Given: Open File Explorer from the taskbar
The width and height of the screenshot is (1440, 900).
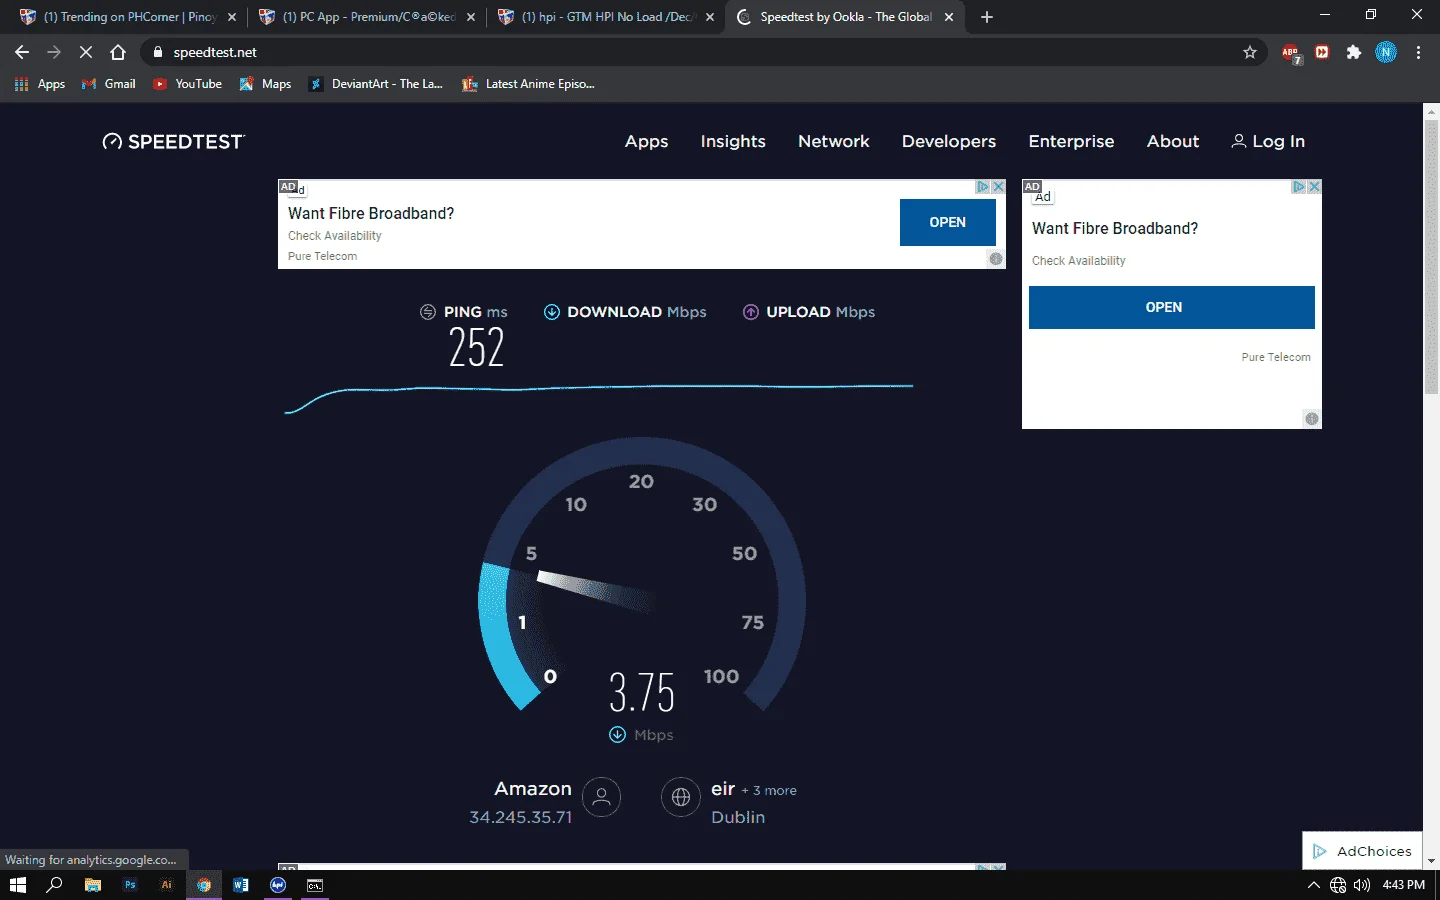Looking at the screenshot, I should [x=93, y=885].
